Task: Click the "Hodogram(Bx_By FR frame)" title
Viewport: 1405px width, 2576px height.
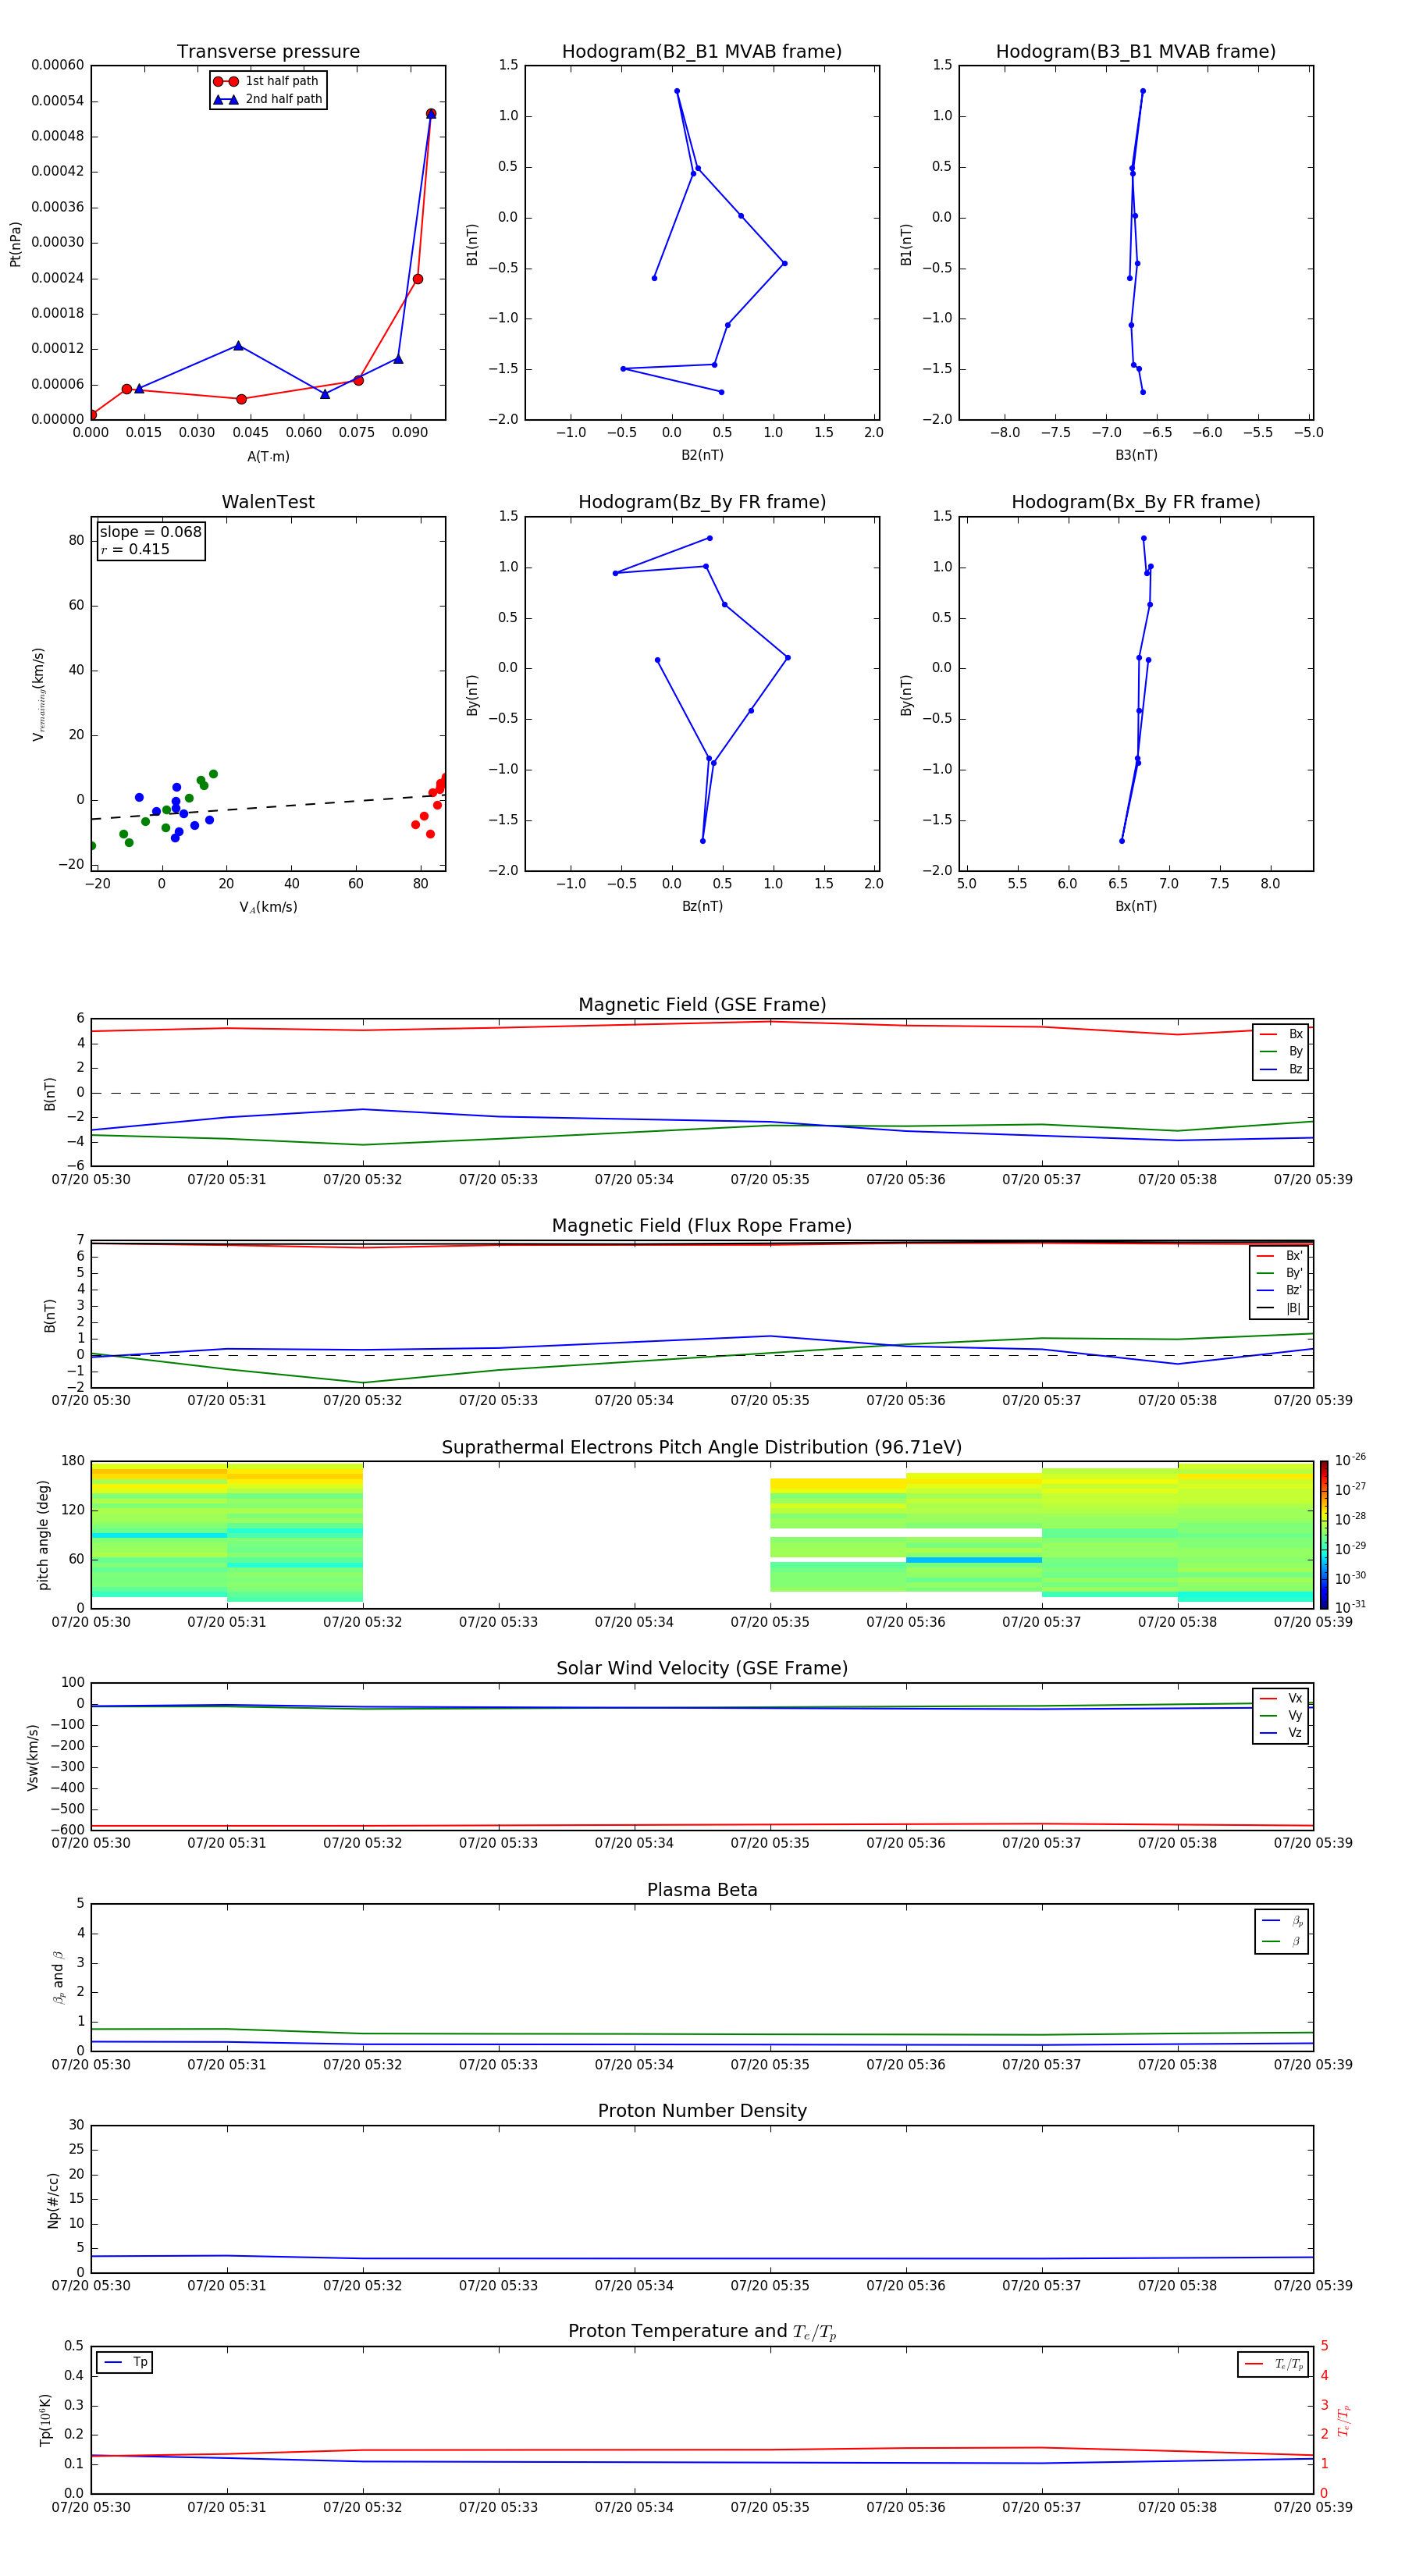Action: 1136,502
